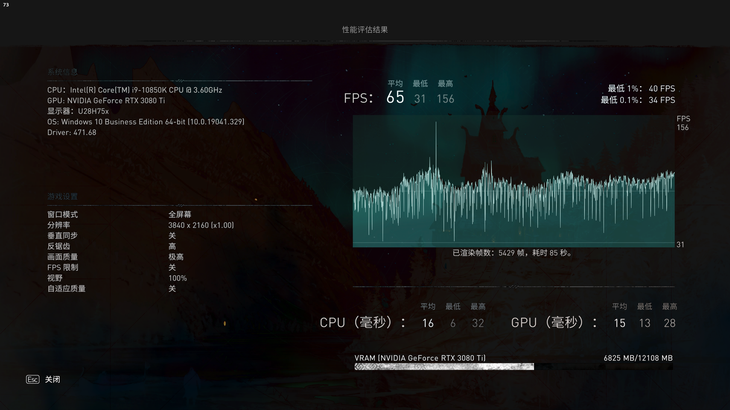
Task: Select the 性能评估结果 title at top
Action: 365,30
